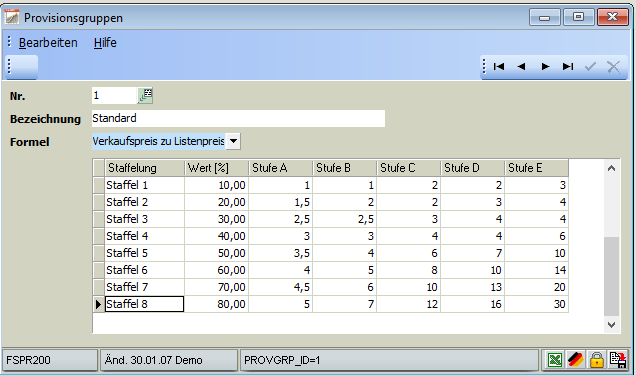Click the vertical scrollbar thumb of the table
Viewport: 636px width, 375px height.
pyautogui.click(x=612, y=276)
